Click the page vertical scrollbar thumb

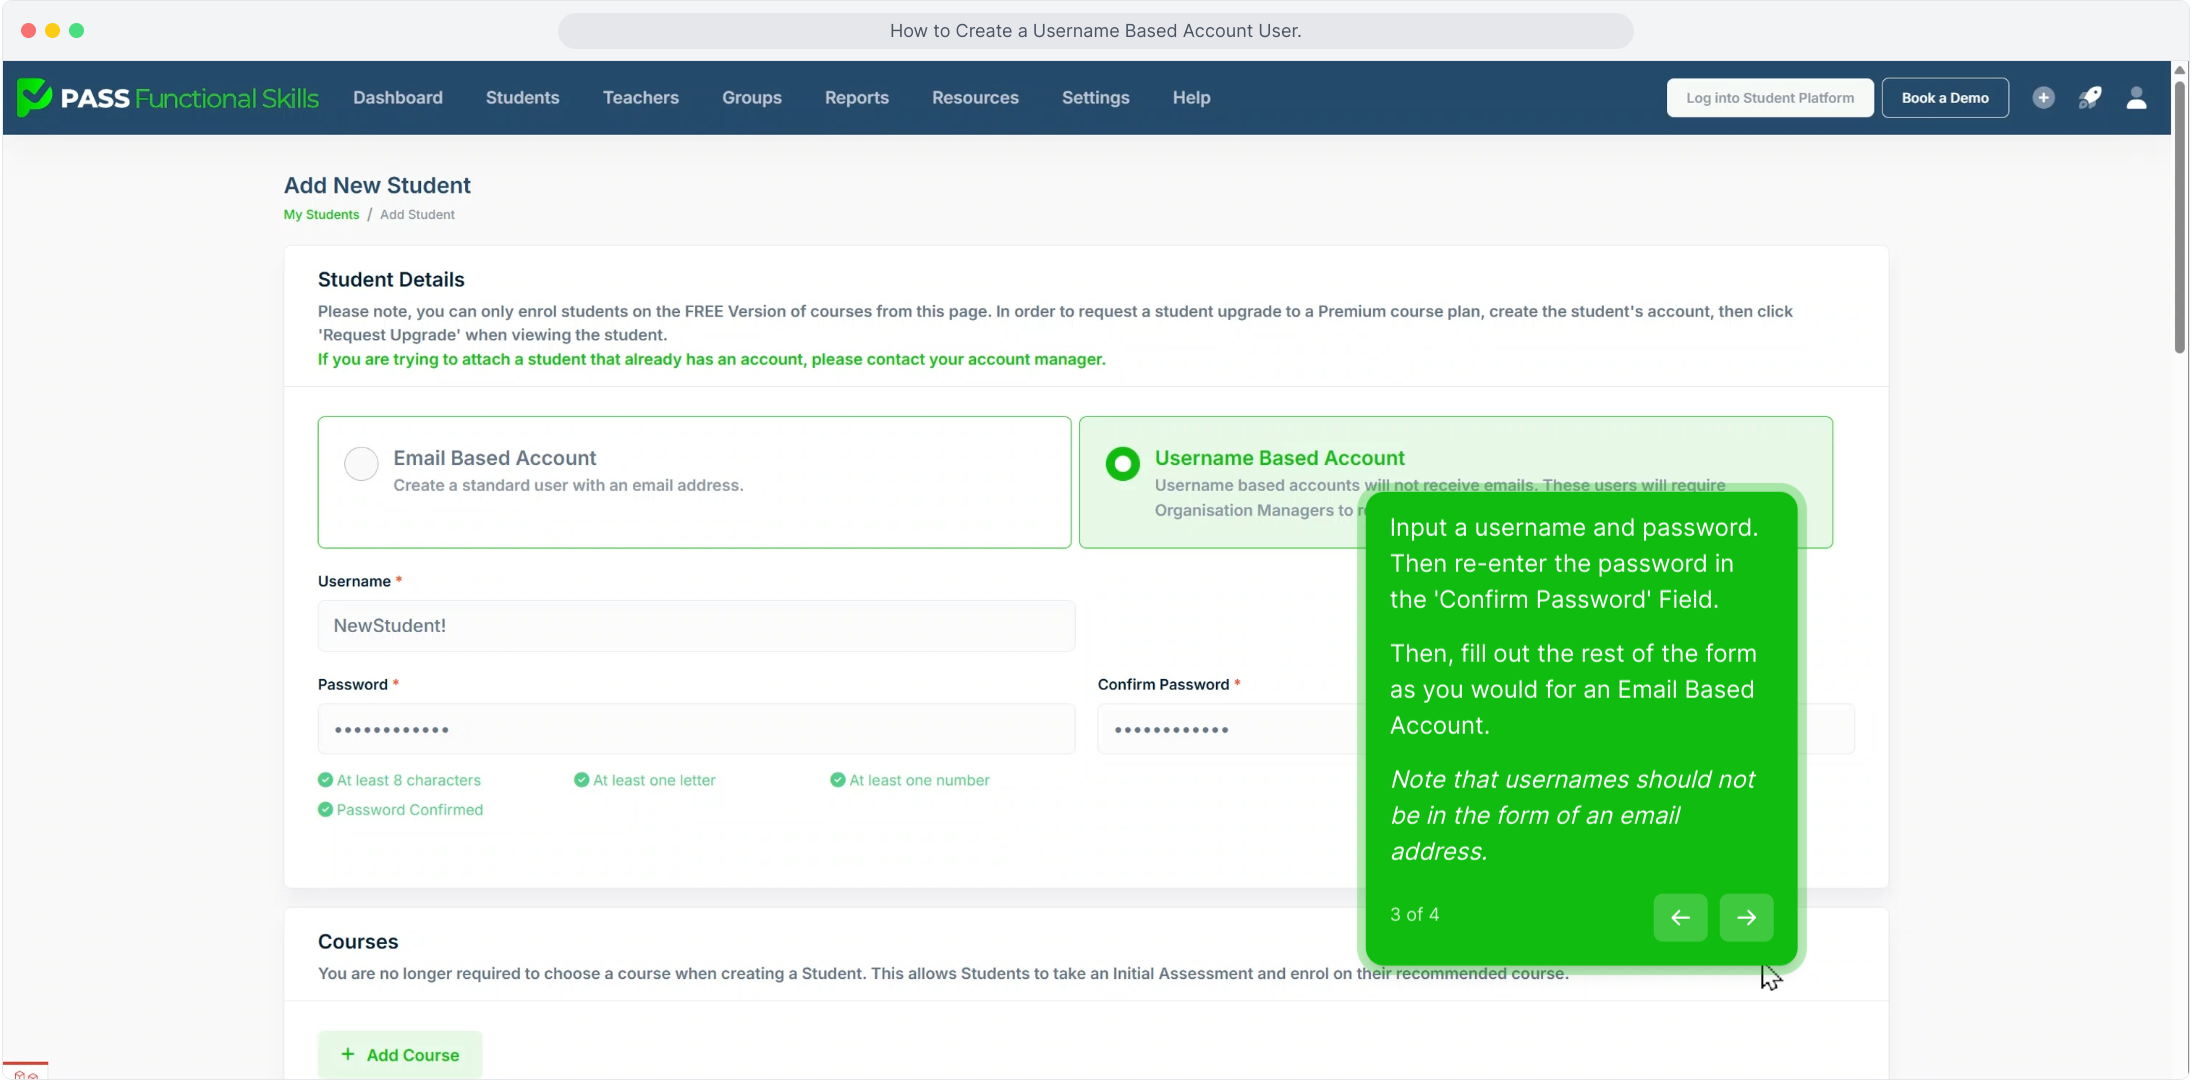[x=2179, y=215]
